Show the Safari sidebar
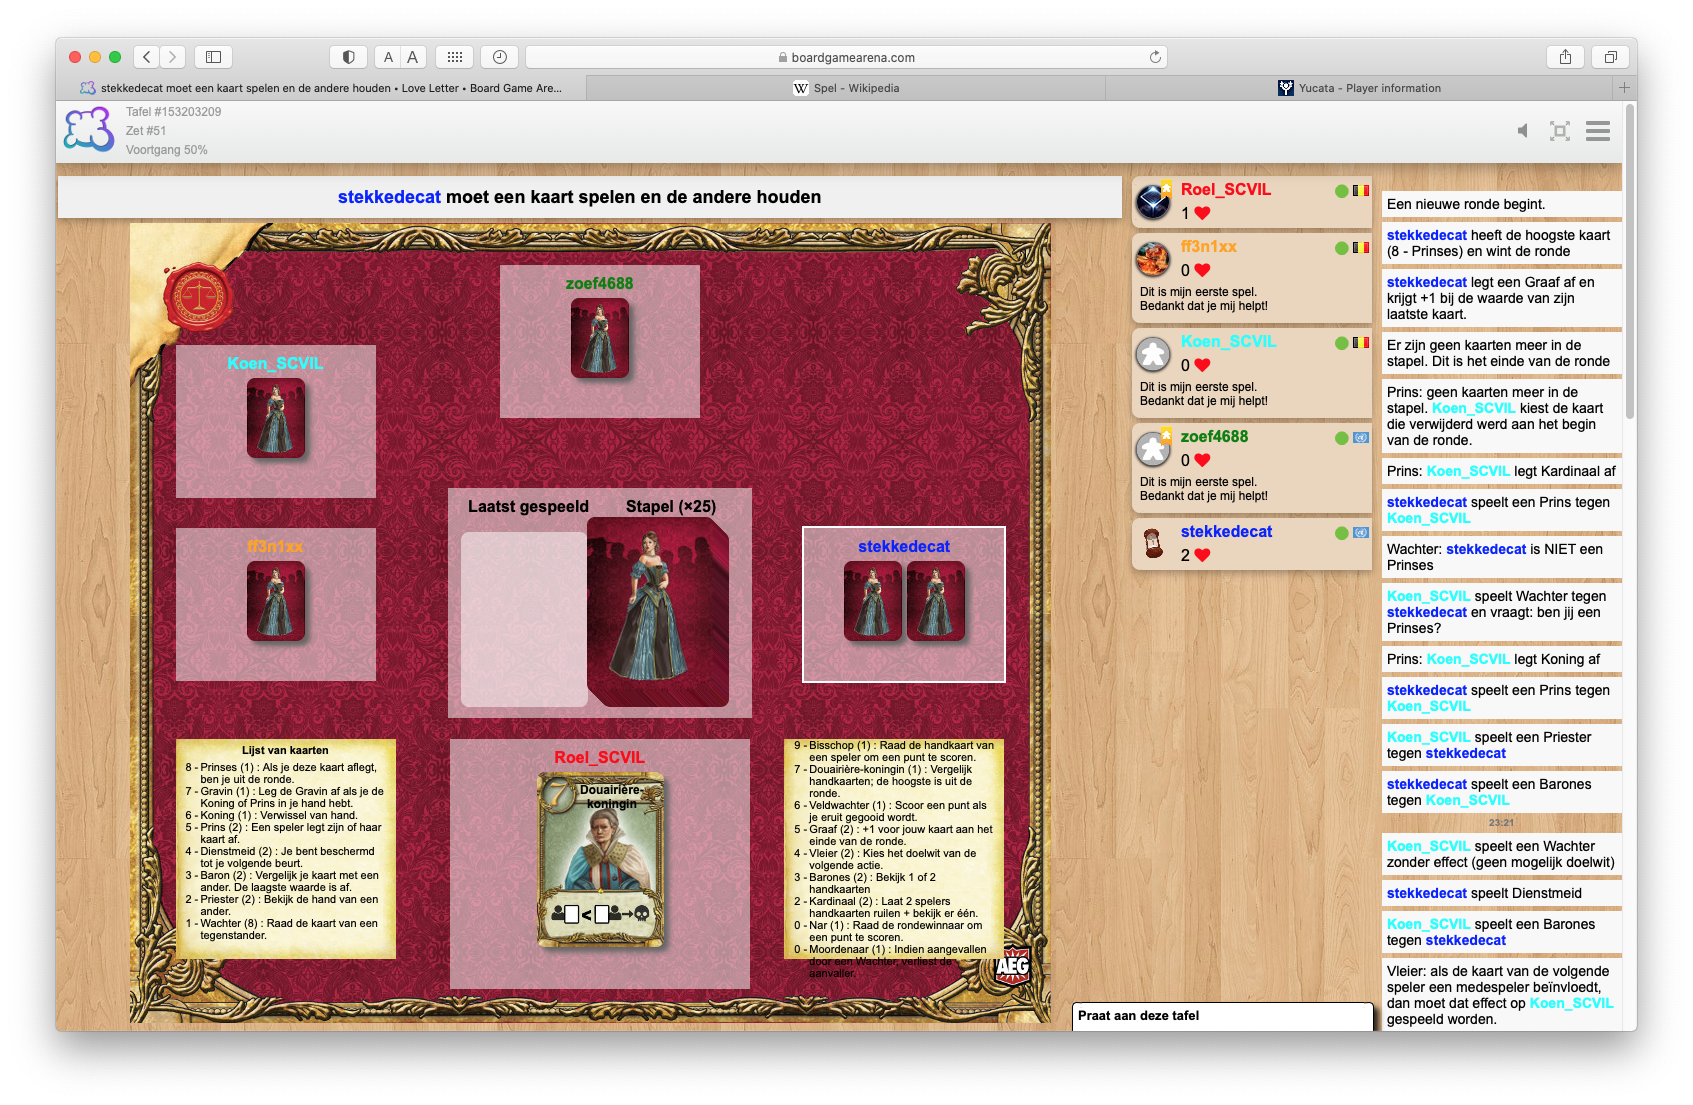 coord(213,57)
